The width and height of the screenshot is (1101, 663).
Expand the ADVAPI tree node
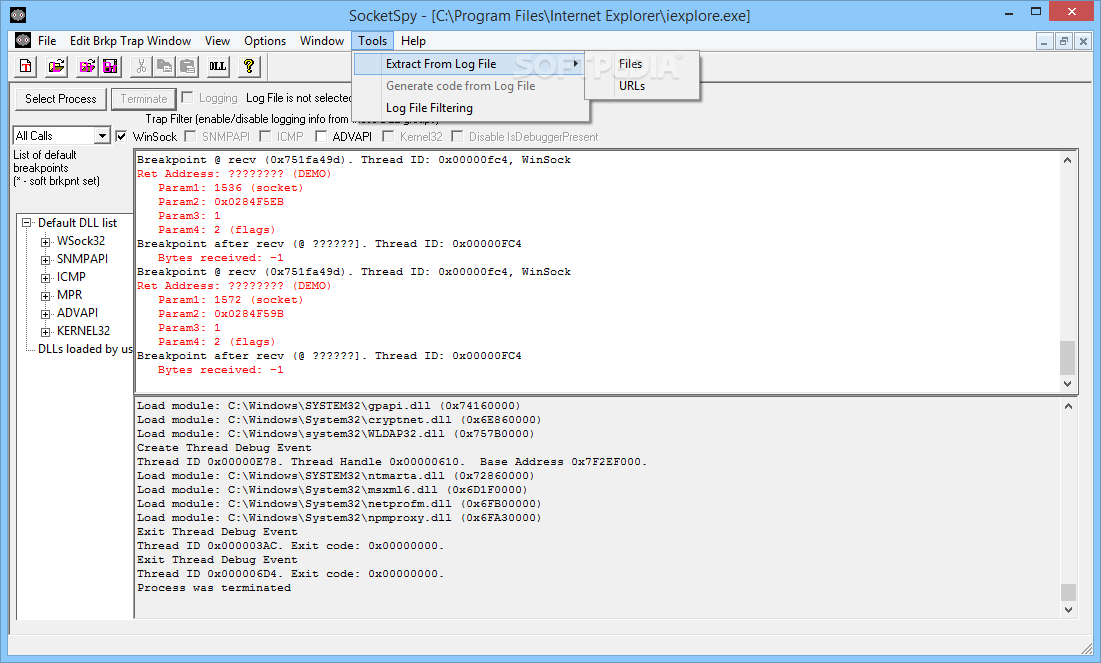point(46,314)
